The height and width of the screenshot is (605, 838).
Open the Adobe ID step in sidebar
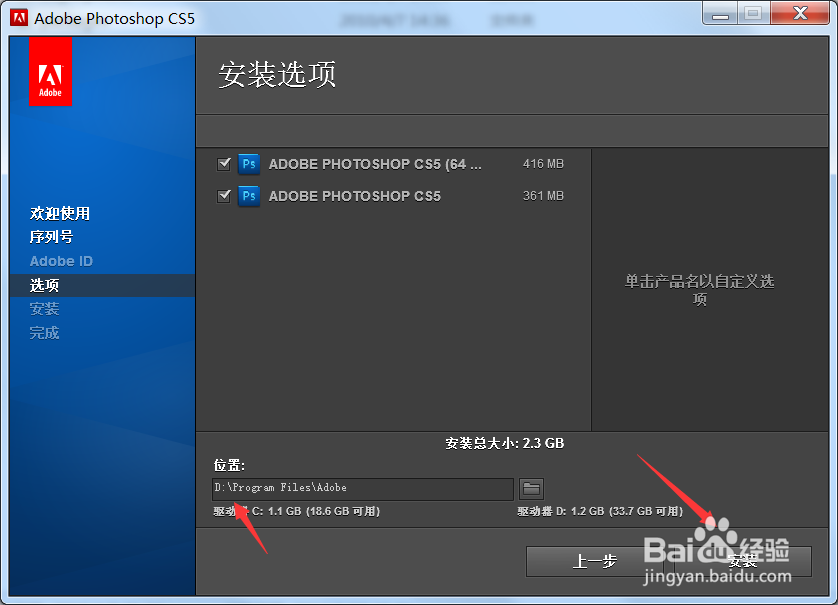coord(61,261)
